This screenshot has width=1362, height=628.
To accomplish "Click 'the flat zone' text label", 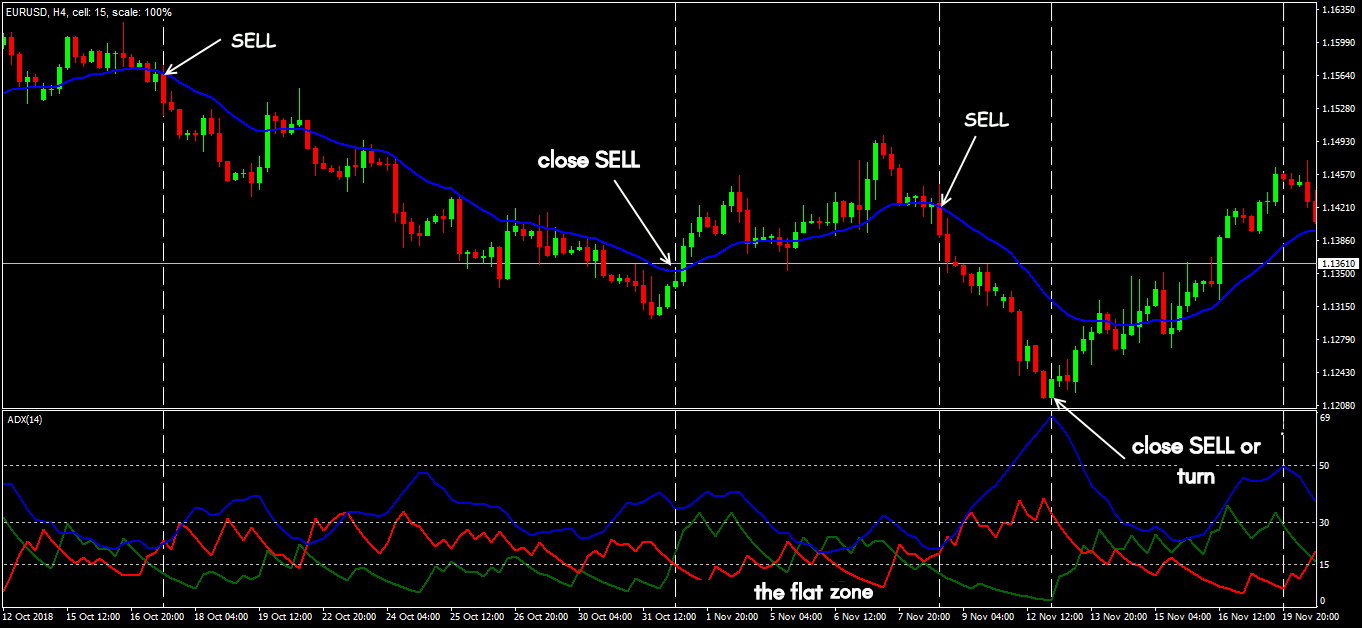I will click(813, 592).
